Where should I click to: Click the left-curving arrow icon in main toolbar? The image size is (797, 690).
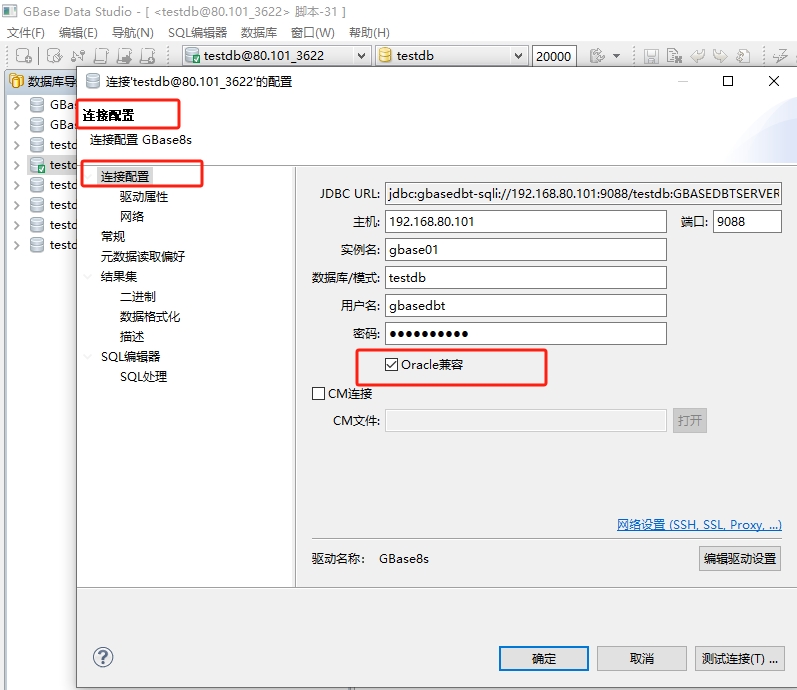tap(697, 55)
